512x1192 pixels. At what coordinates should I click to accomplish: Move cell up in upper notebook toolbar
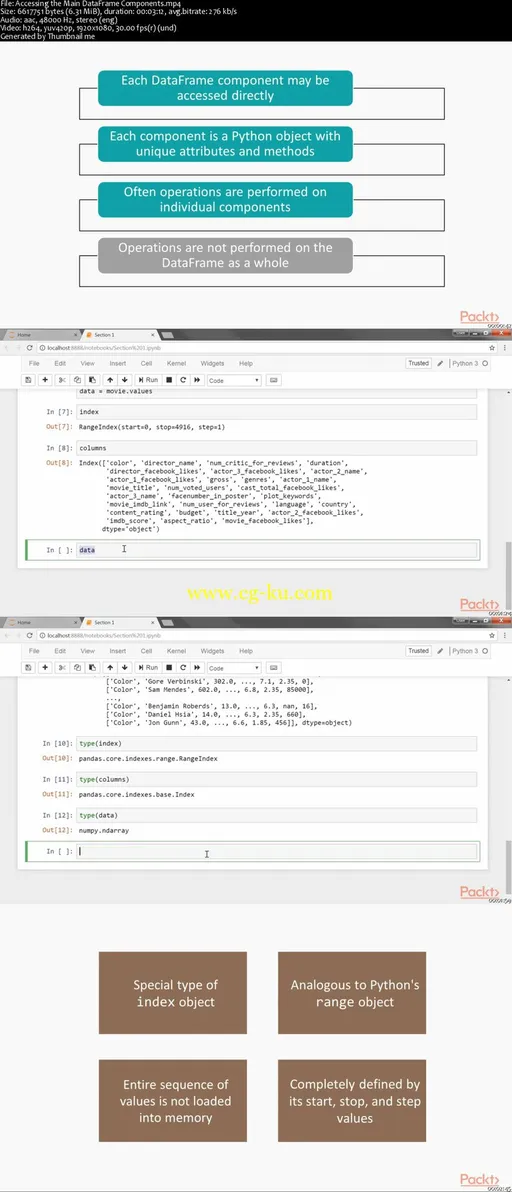pos(110,379)
